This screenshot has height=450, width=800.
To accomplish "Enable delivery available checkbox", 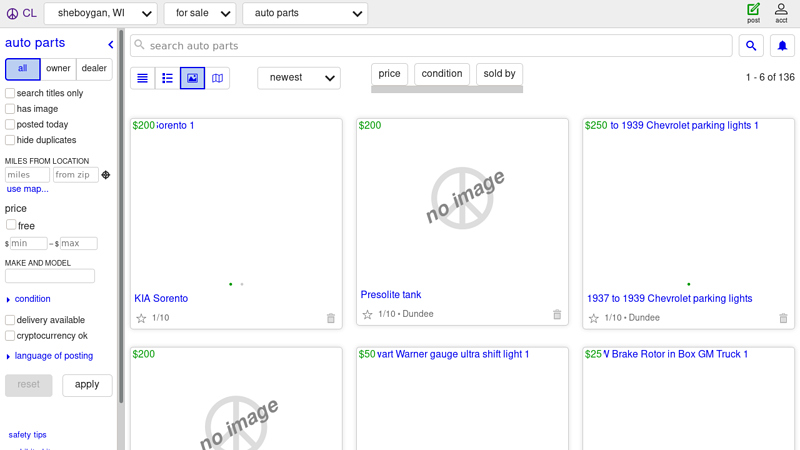I will [10, 320].
